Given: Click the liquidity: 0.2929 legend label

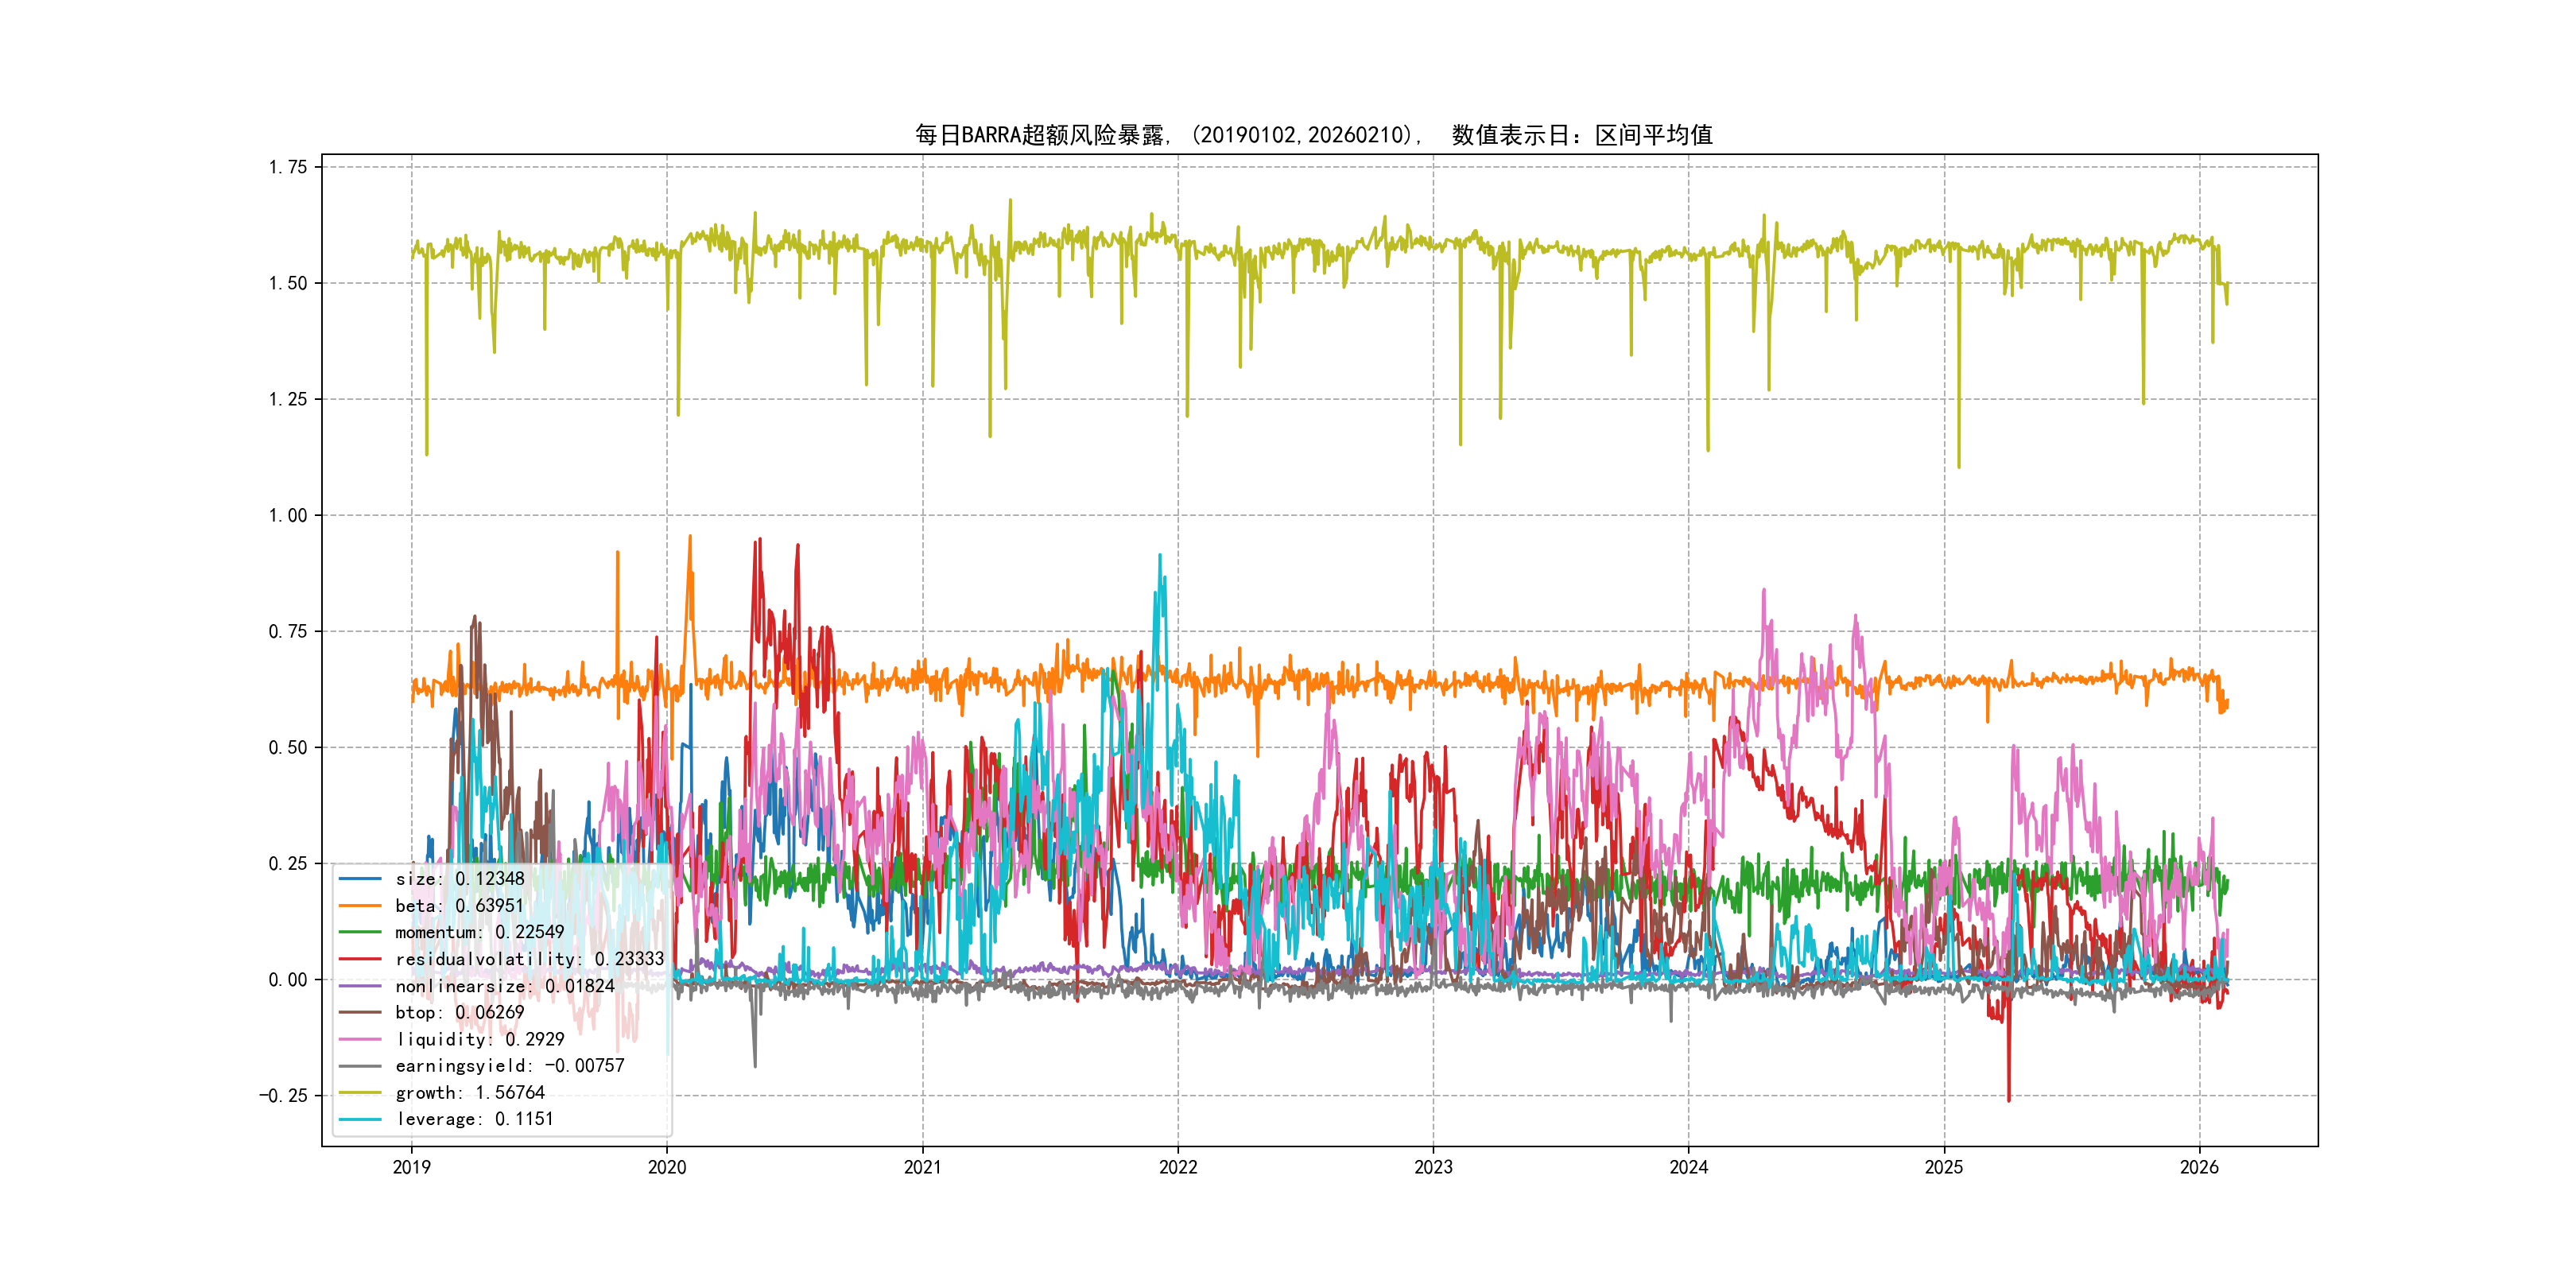Looking at the screenshot, I should click(x=480, y=1039).
